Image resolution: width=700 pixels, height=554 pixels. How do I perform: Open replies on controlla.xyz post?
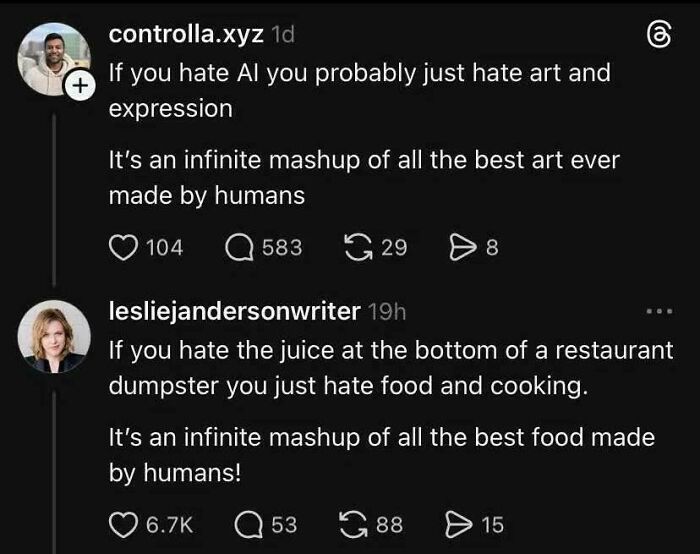pyautogui.click(x=240, y=247)
